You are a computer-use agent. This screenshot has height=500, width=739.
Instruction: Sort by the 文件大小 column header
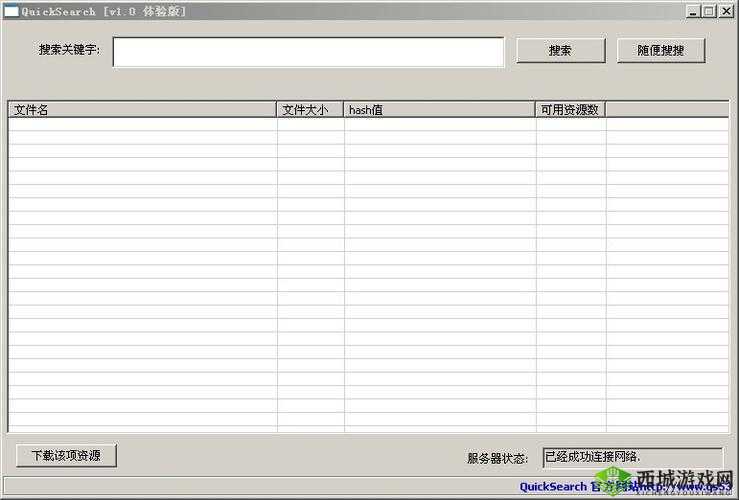(x=310, y=110)
